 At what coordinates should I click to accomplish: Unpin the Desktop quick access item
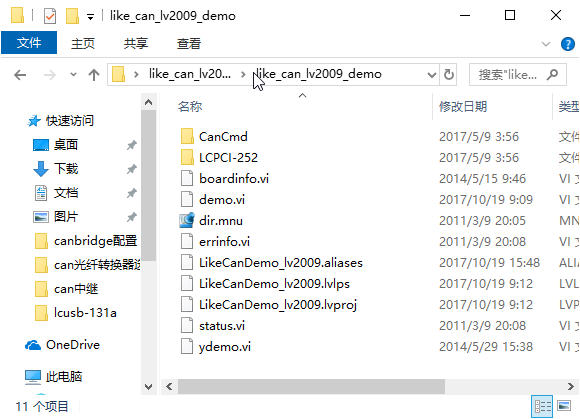(132, 145)
